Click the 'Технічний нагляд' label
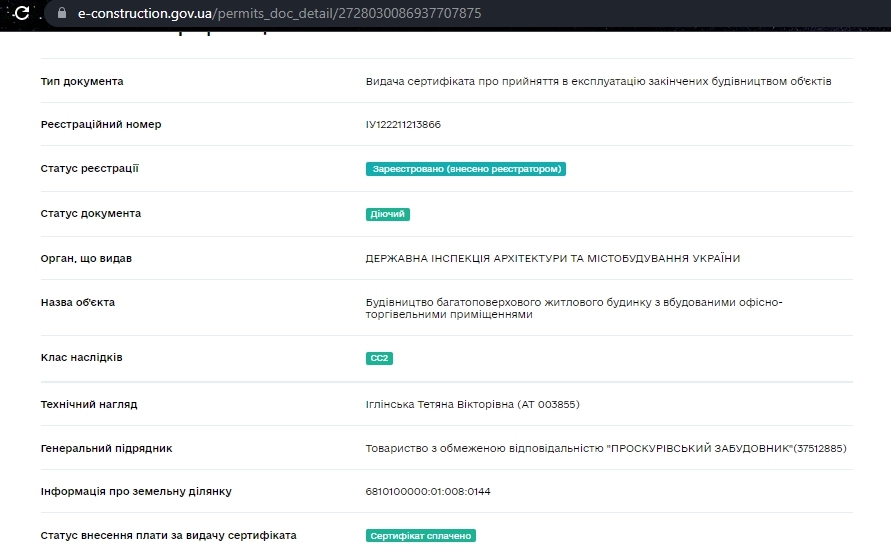This screenshot has height=558, width=891. [x=89, y=405]
